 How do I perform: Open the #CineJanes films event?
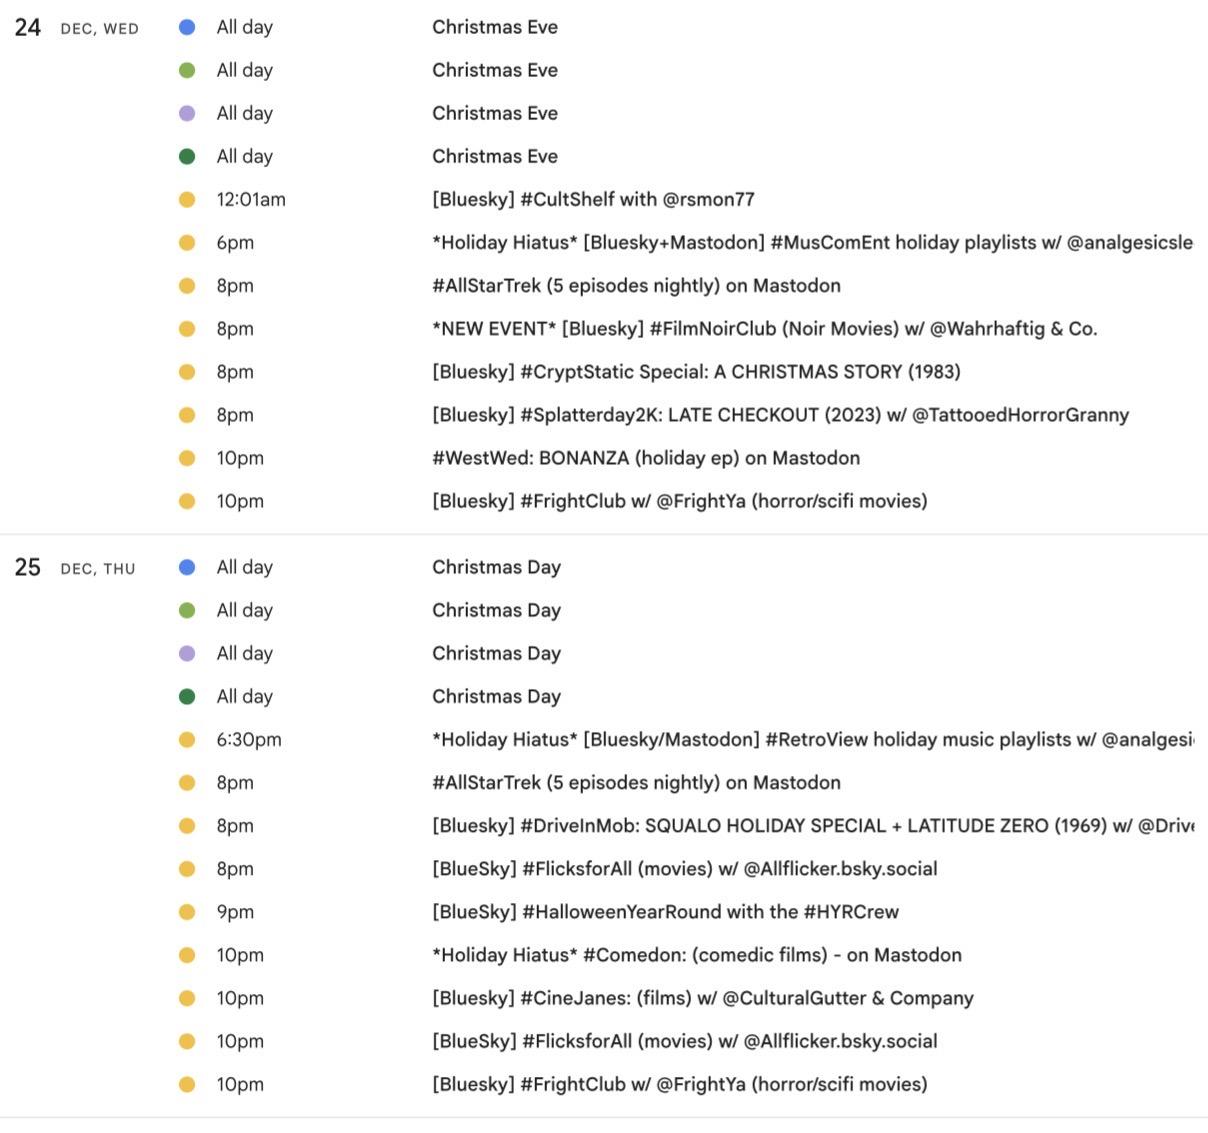click(x=702, y=997)
